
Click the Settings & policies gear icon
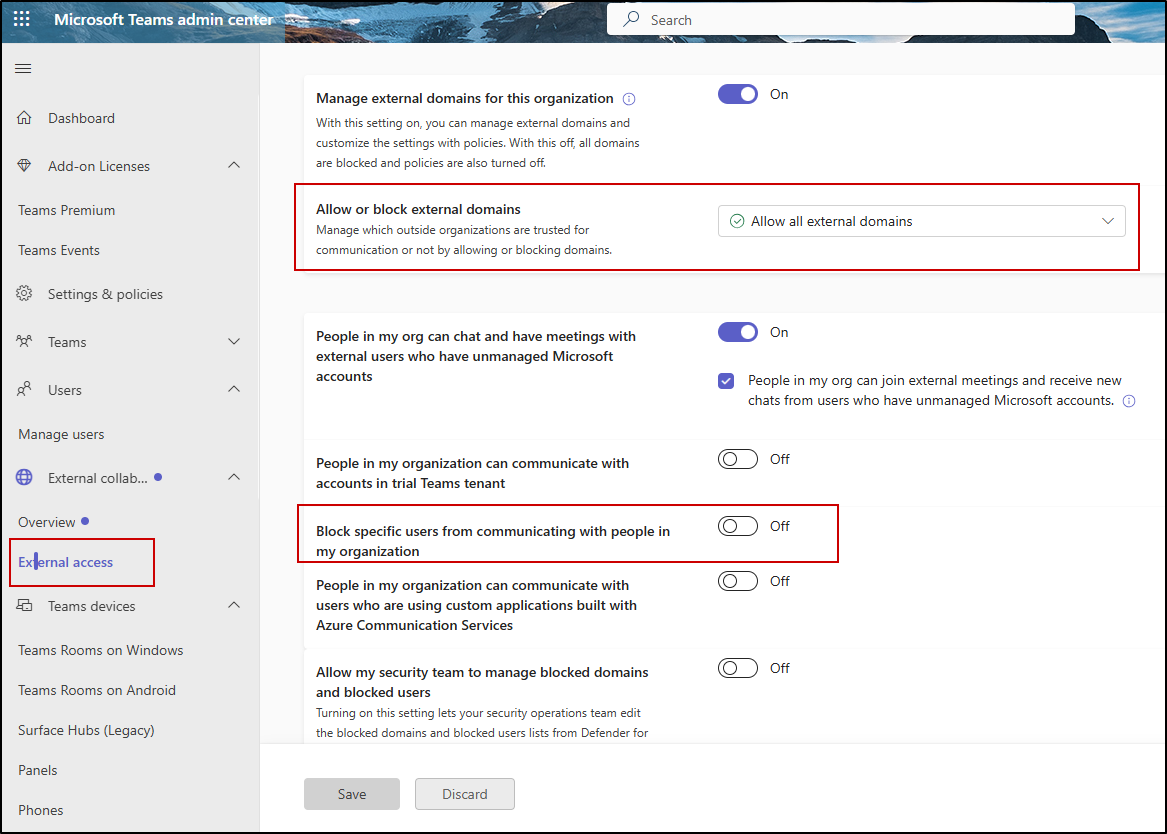(x=25, y=293)
